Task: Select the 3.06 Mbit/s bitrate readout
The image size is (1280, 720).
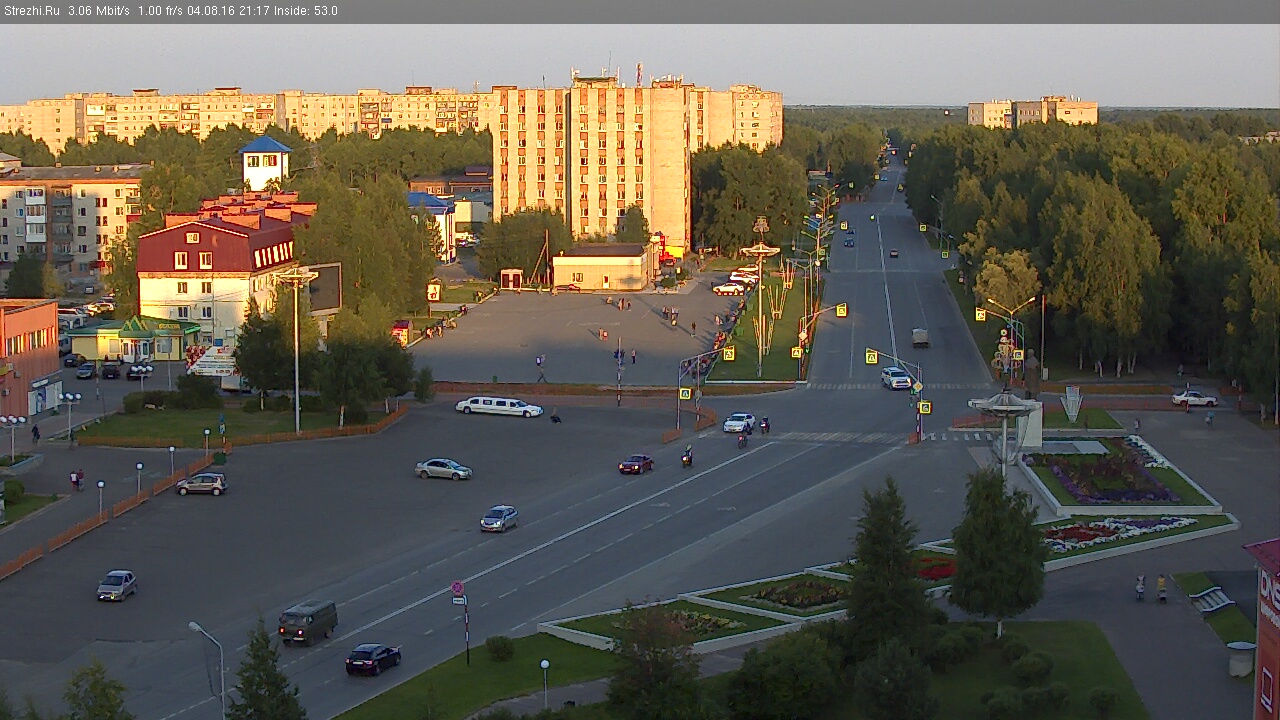Action: point(99,11)
